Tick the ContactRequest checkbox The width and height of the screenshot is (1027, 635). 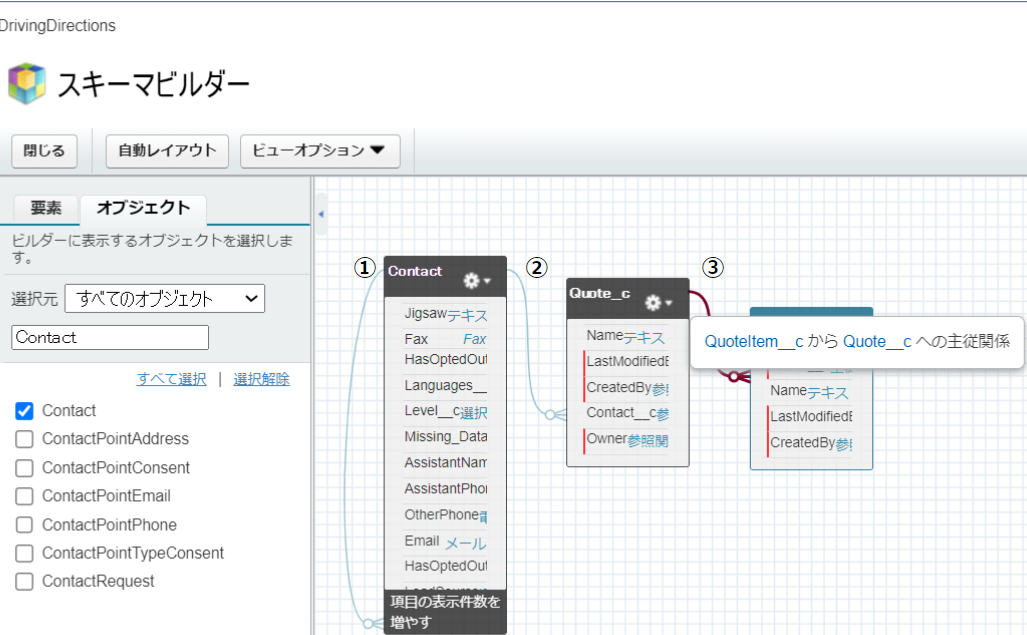click(25, 582)
